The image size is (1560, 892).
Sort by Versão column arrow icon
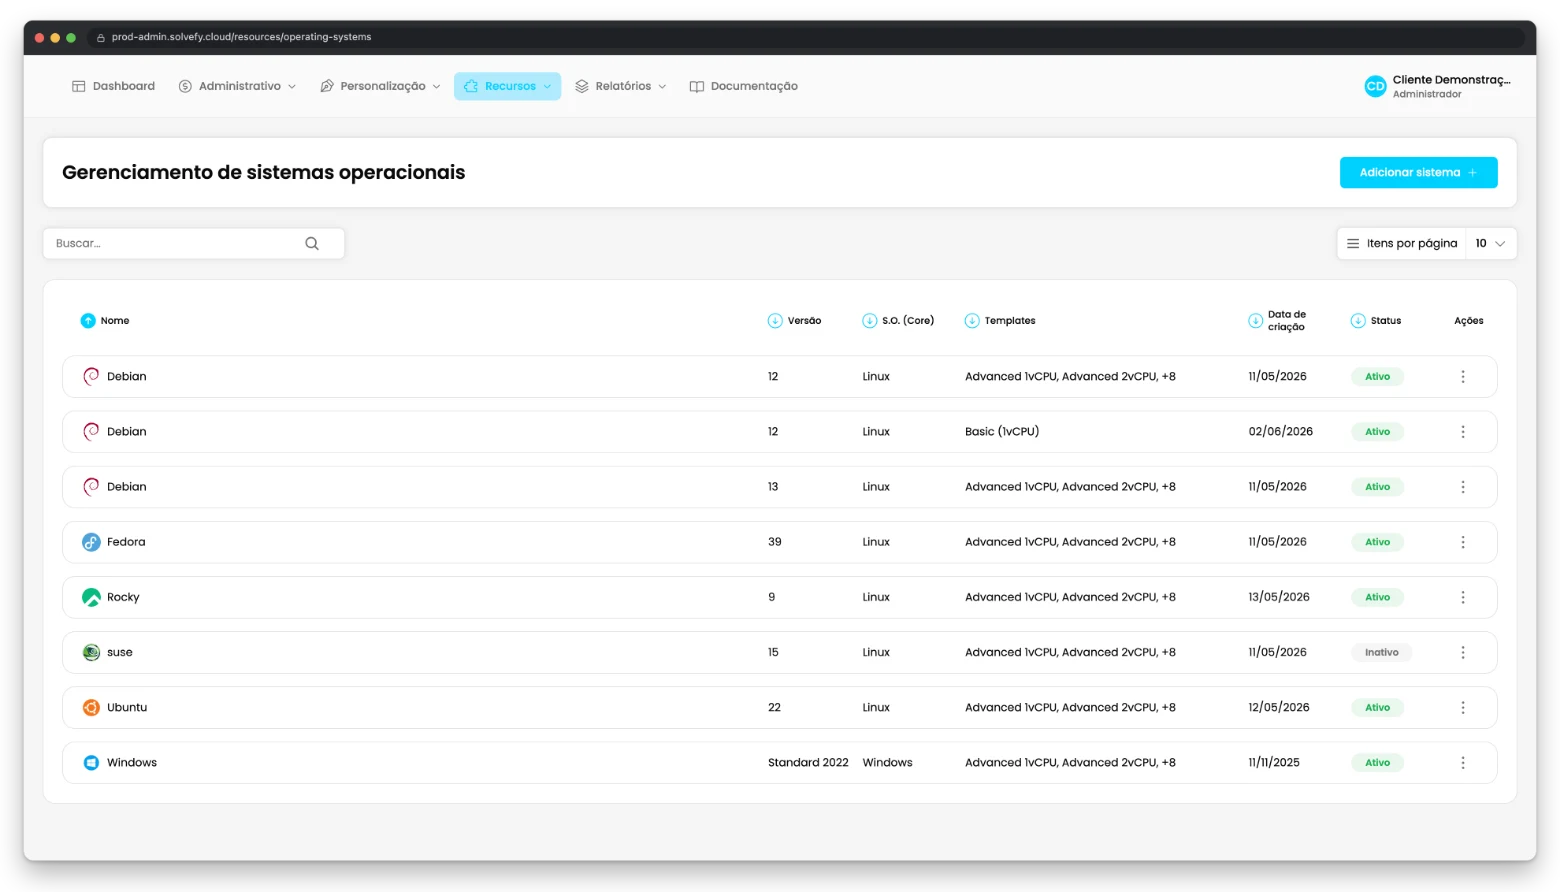pyautogui.click(x=775, y=321)
